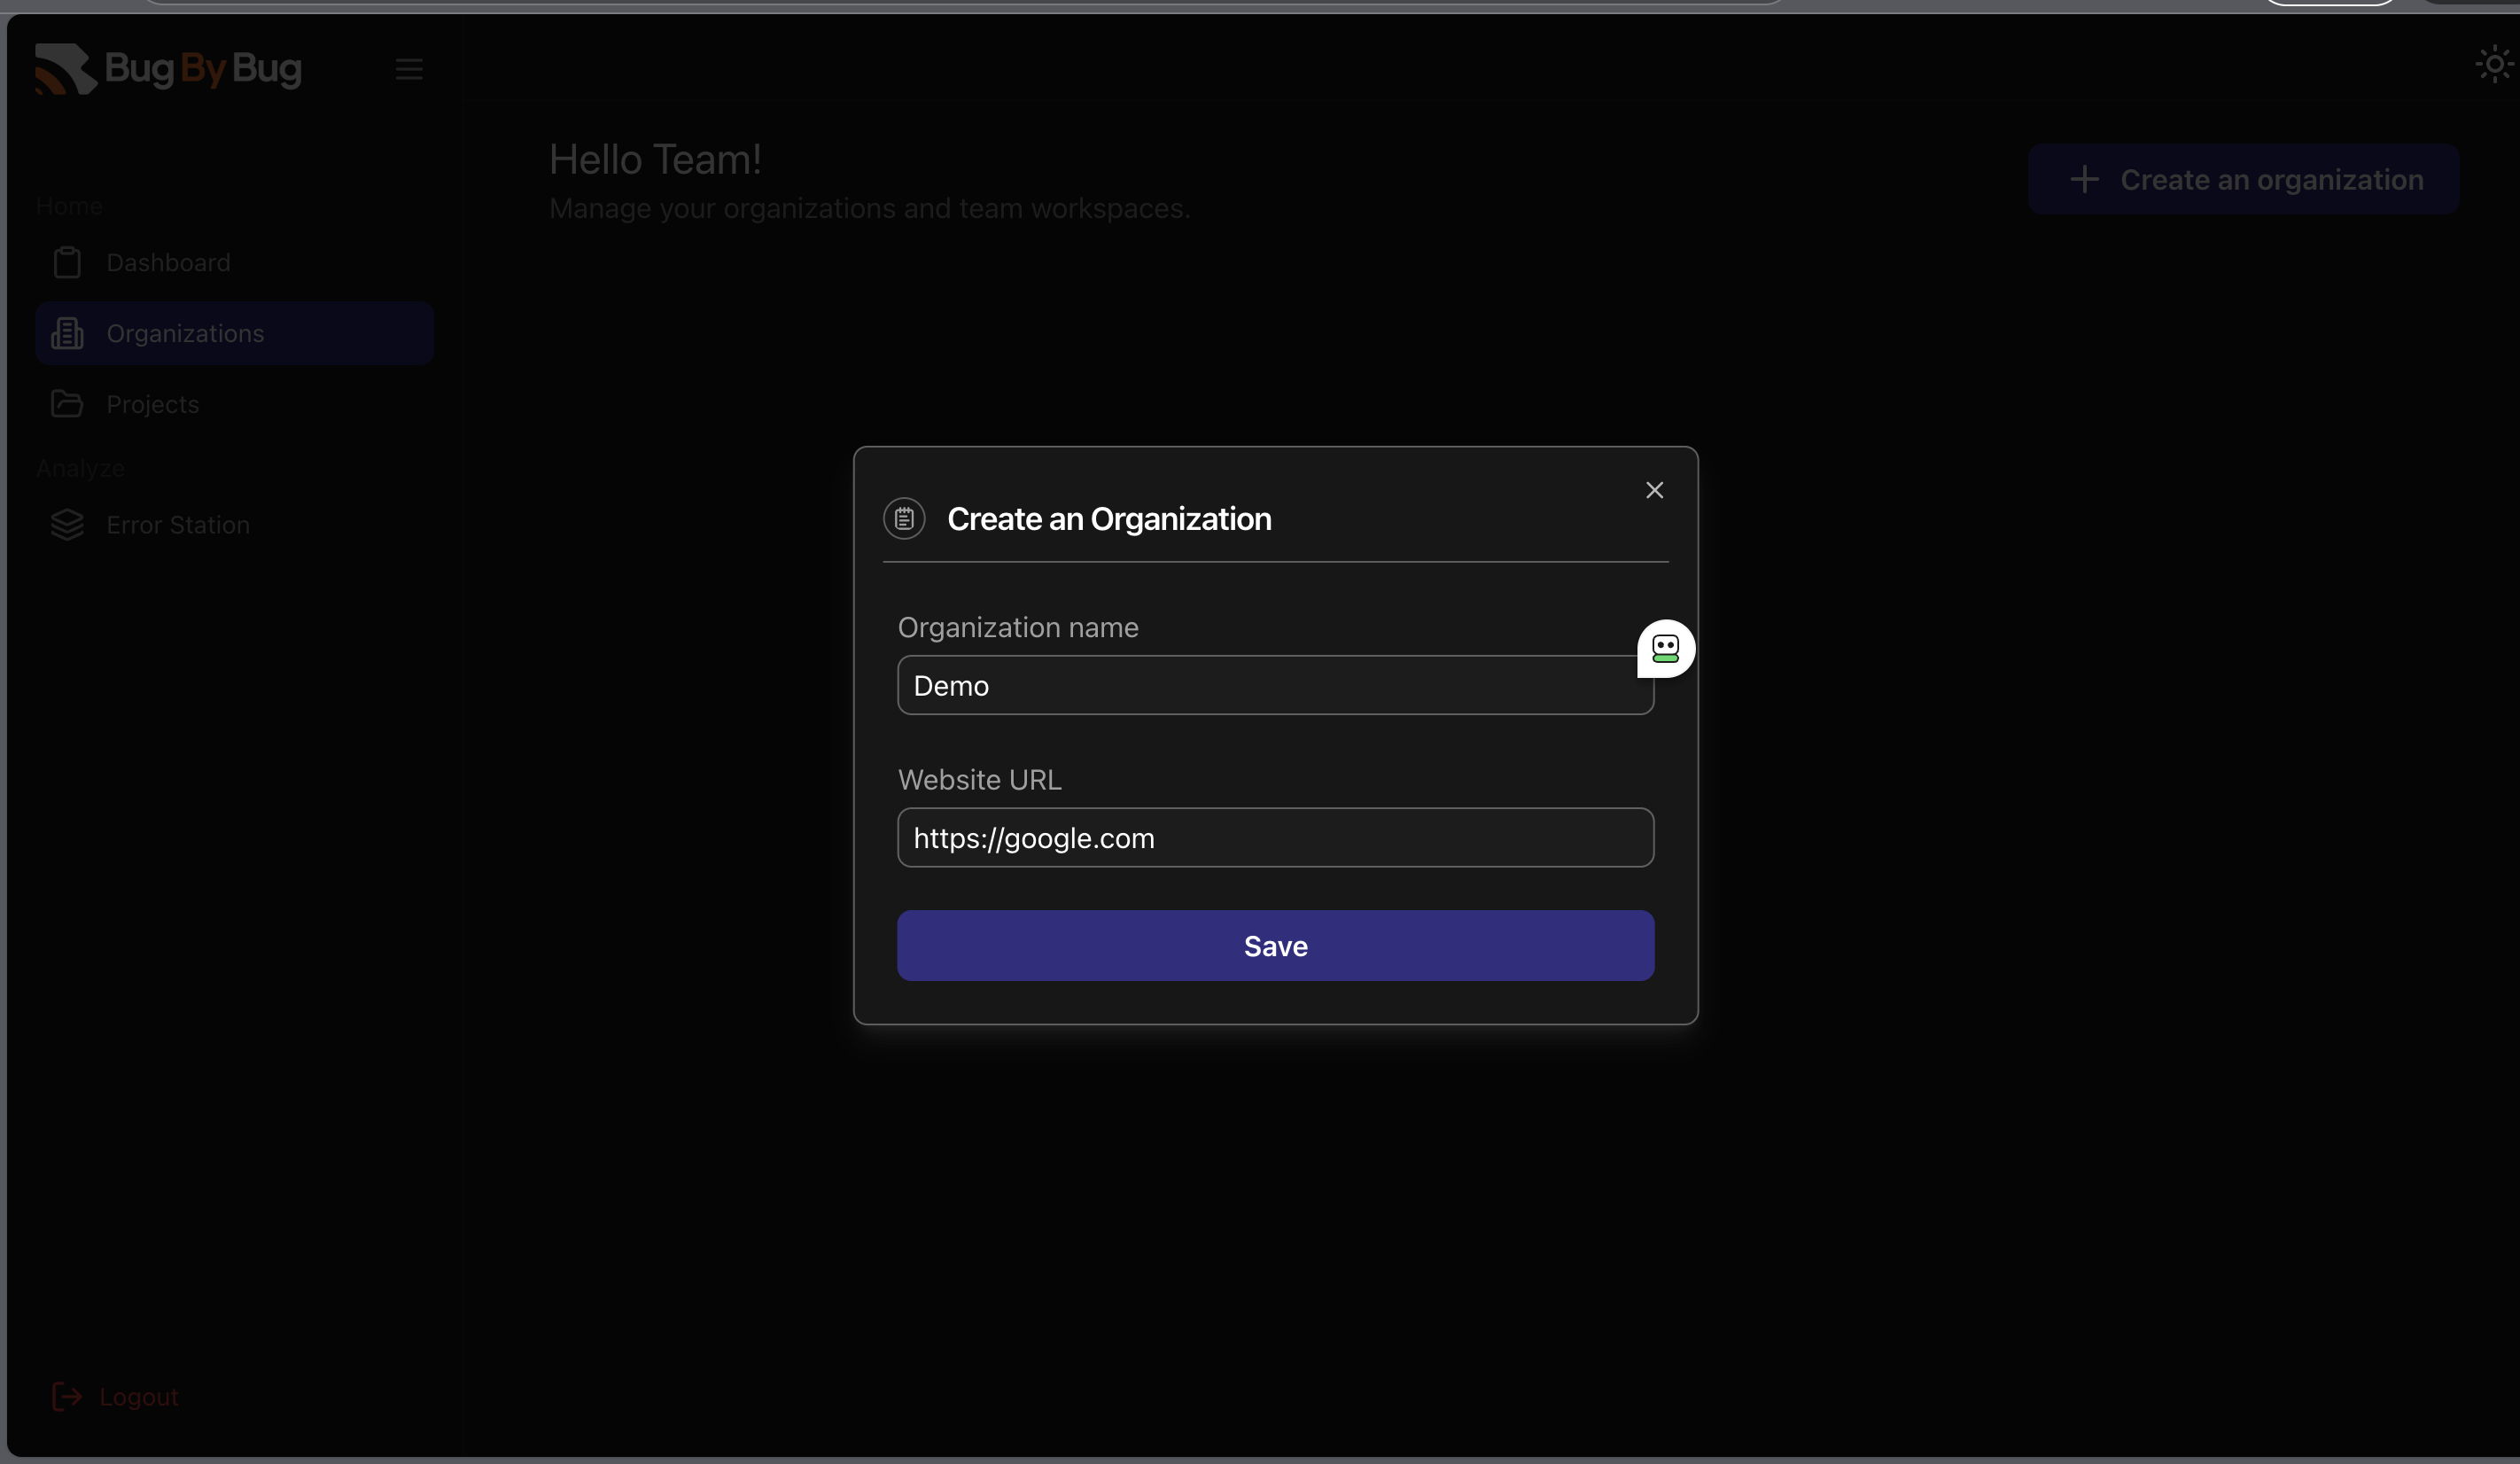Select the Website URL field with google.com
2520x1464 pixels.
coord(1275,838)
